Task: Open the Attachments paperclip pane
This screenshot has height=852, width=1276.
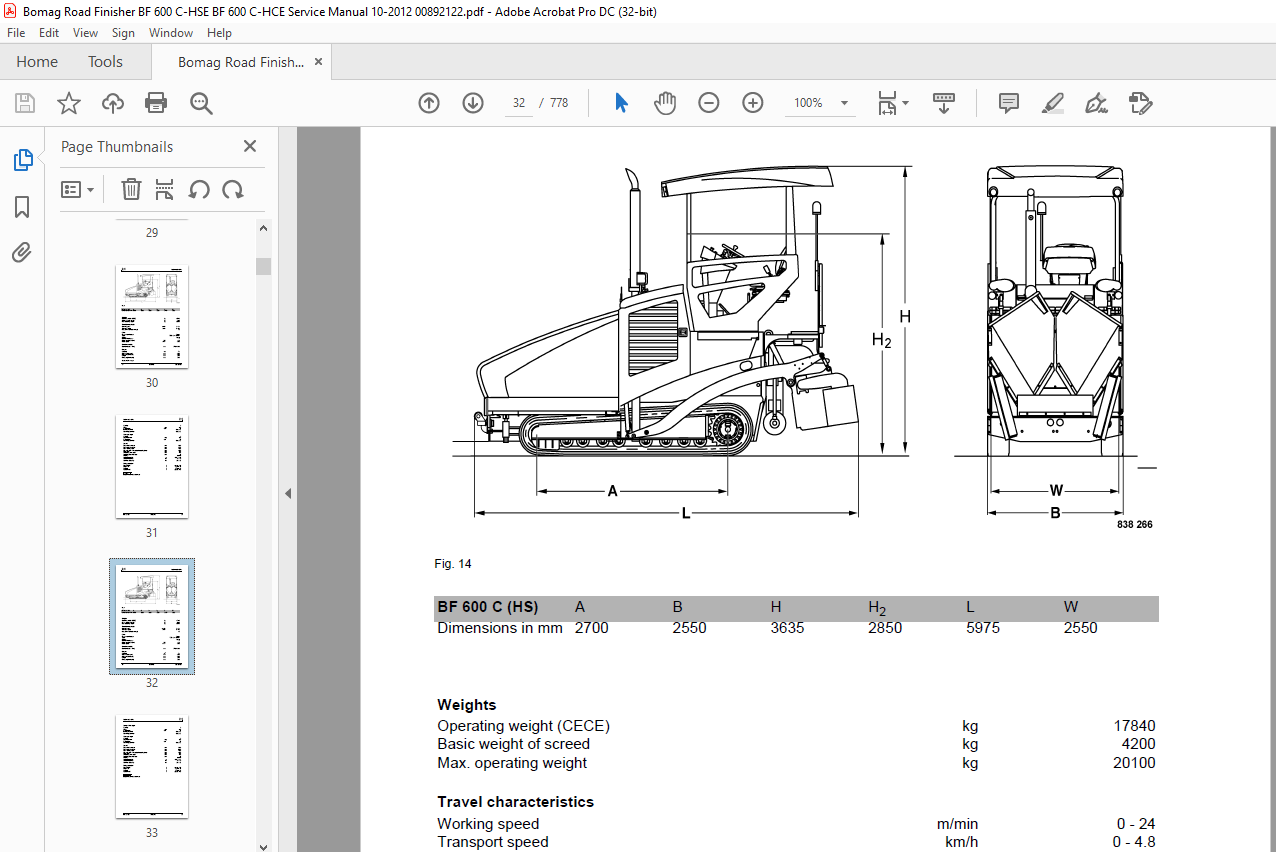Action: [x=22, y=252]
